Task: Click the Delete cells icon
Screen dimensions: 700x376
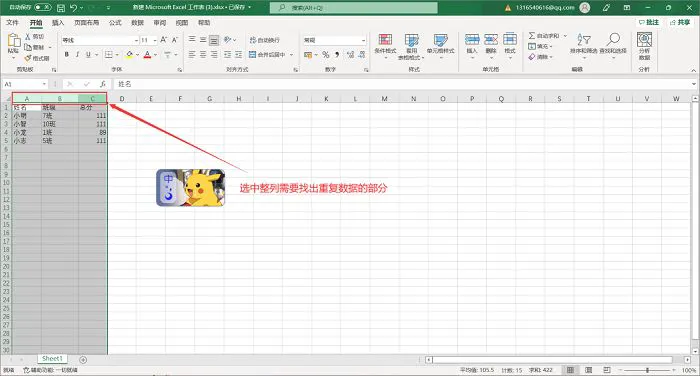Action: [x=491, y=39]
